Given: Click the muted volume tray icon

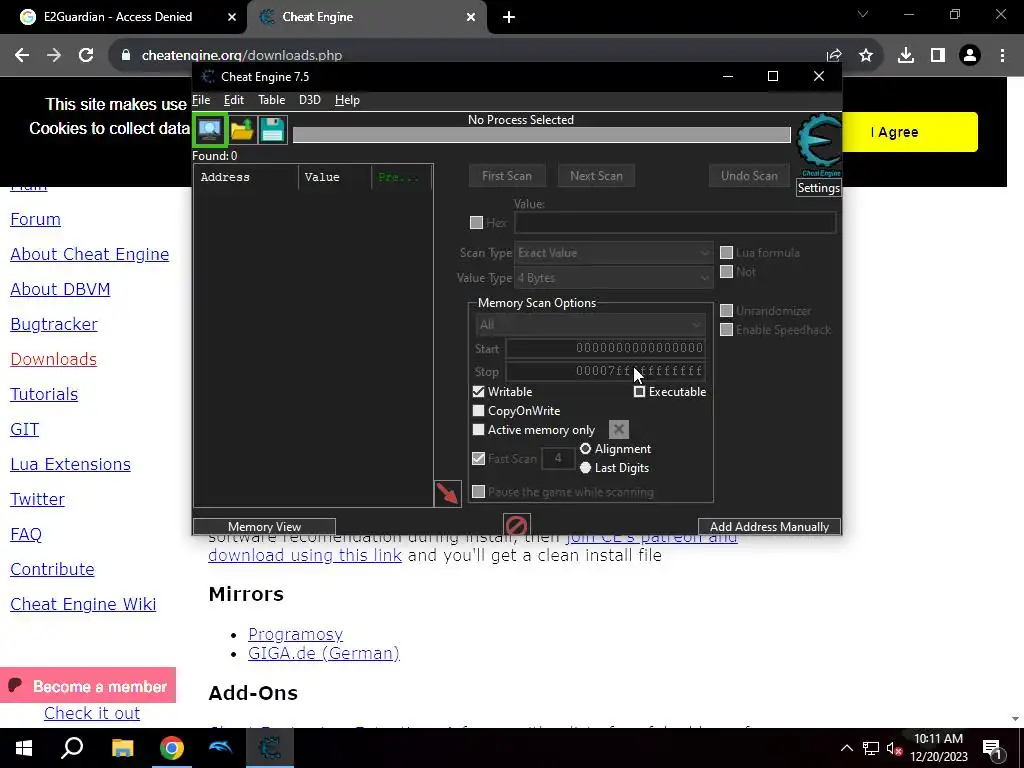Looking at the screenshot, I should click(894, 748).
